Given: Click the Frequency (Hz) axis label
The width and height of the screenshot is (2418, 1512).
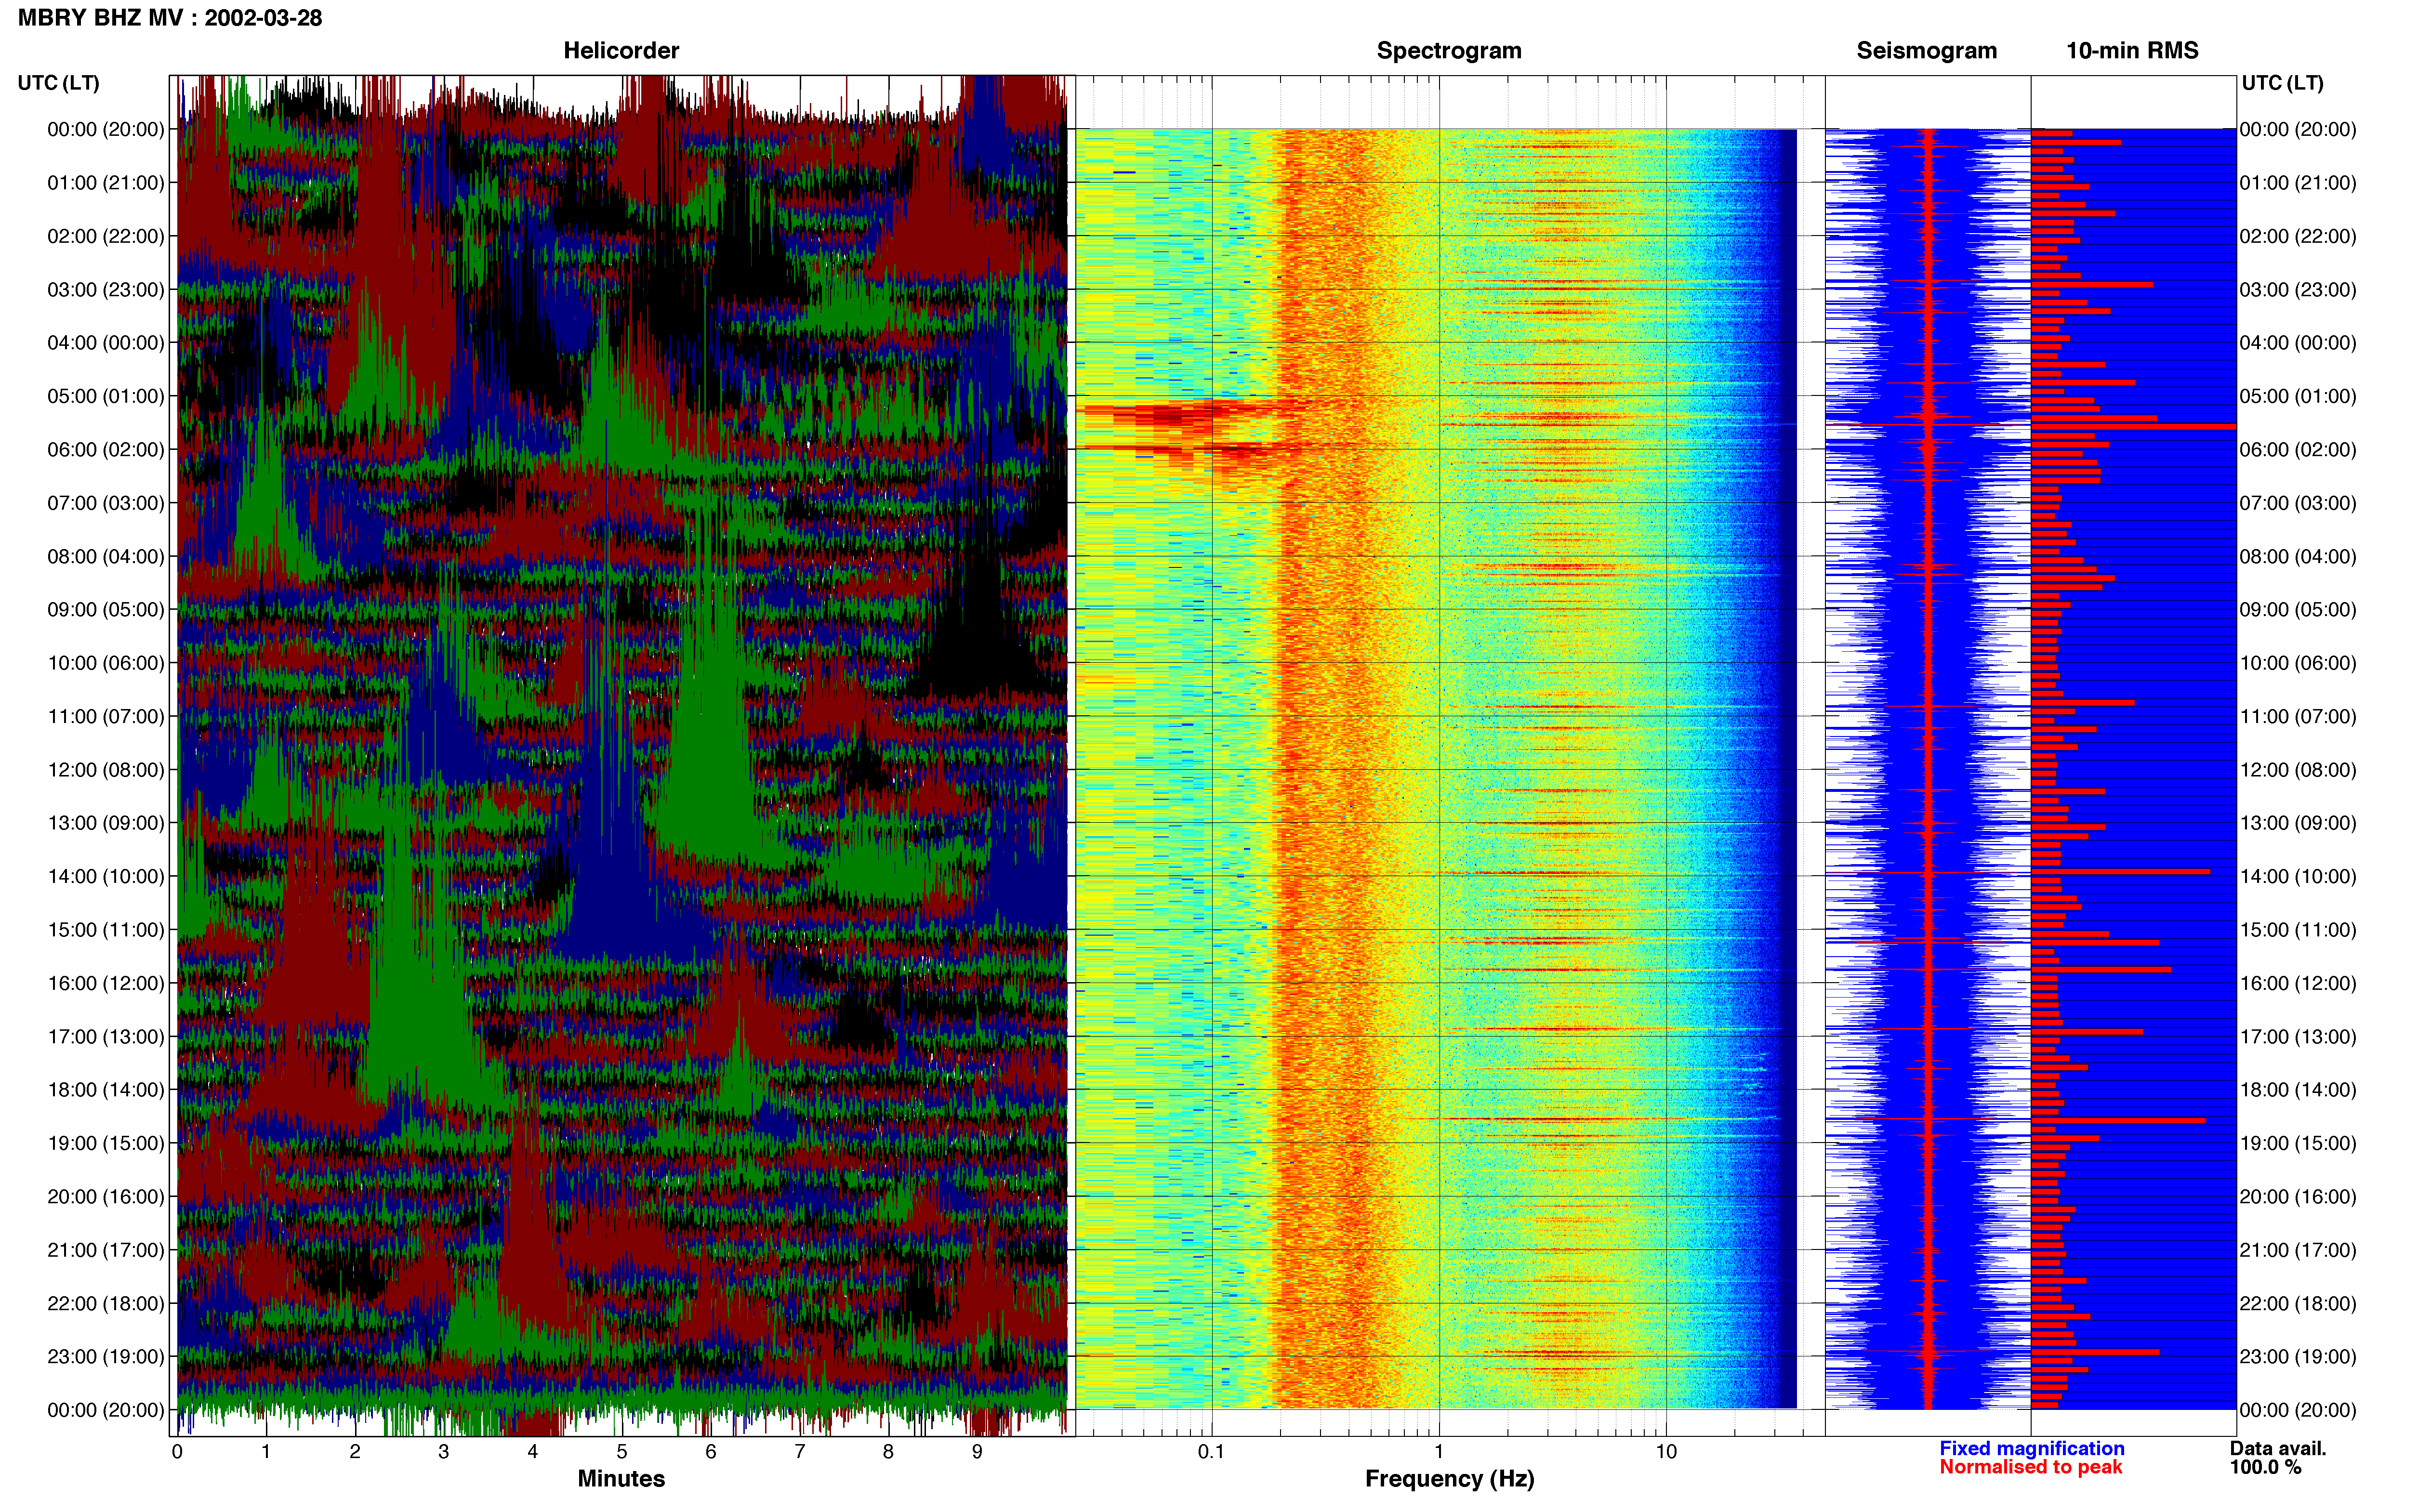Looking at the screenshot, I should click(1449, 1478).
